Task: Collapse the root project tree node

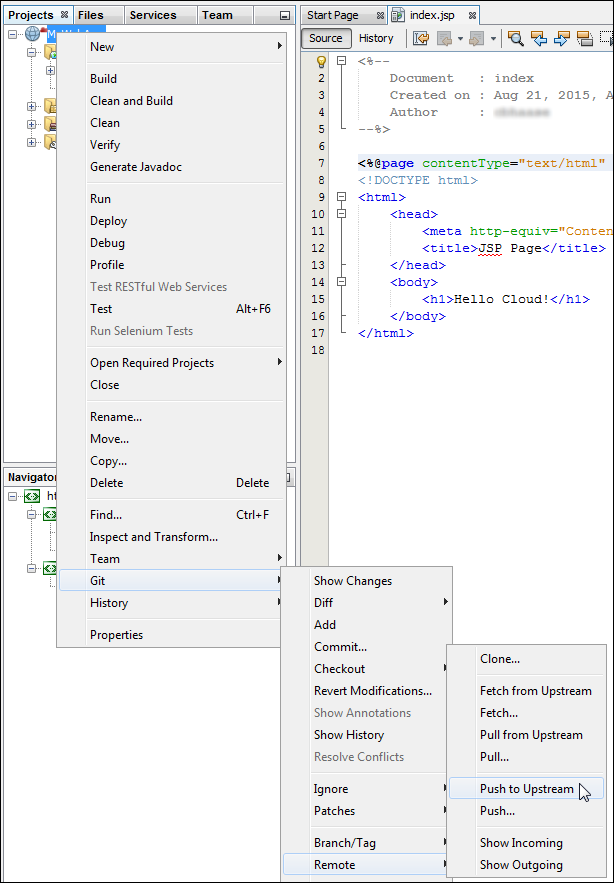Action: pos(13,33)
